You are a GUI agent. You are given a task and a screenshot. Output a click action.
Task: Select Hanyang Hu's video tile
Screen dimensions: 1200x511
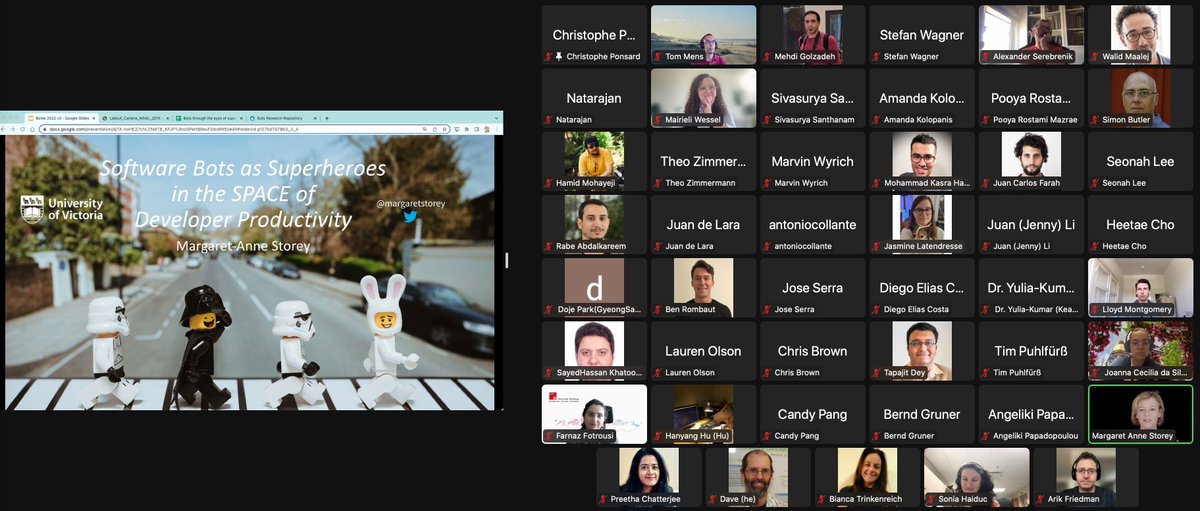[x=703, y=414]
